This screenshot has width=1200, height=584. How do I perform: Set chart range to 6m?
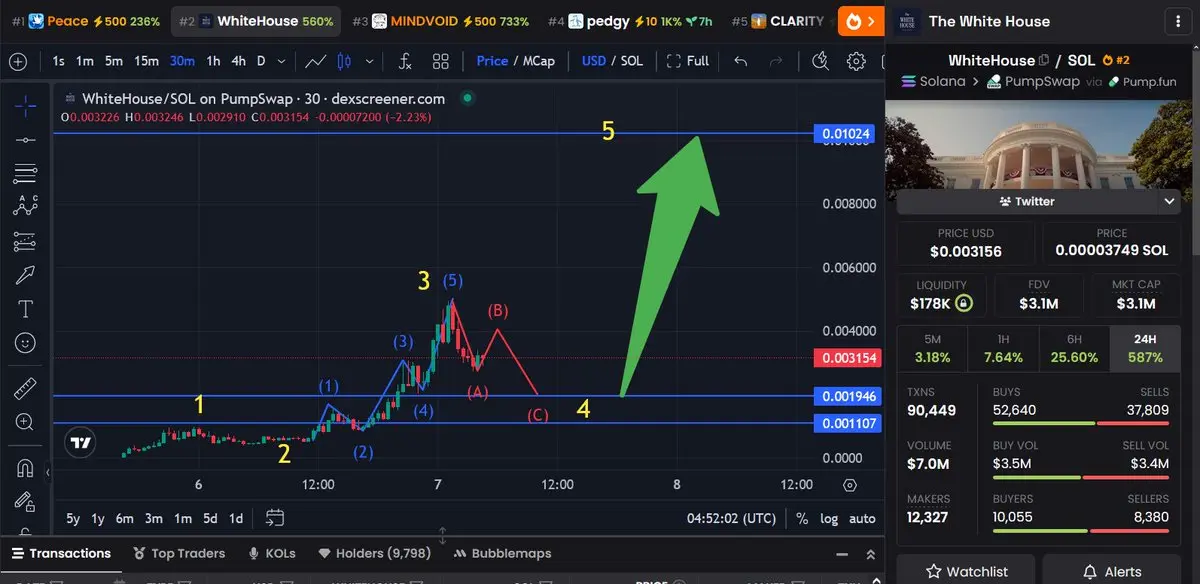tap(125, 518)
